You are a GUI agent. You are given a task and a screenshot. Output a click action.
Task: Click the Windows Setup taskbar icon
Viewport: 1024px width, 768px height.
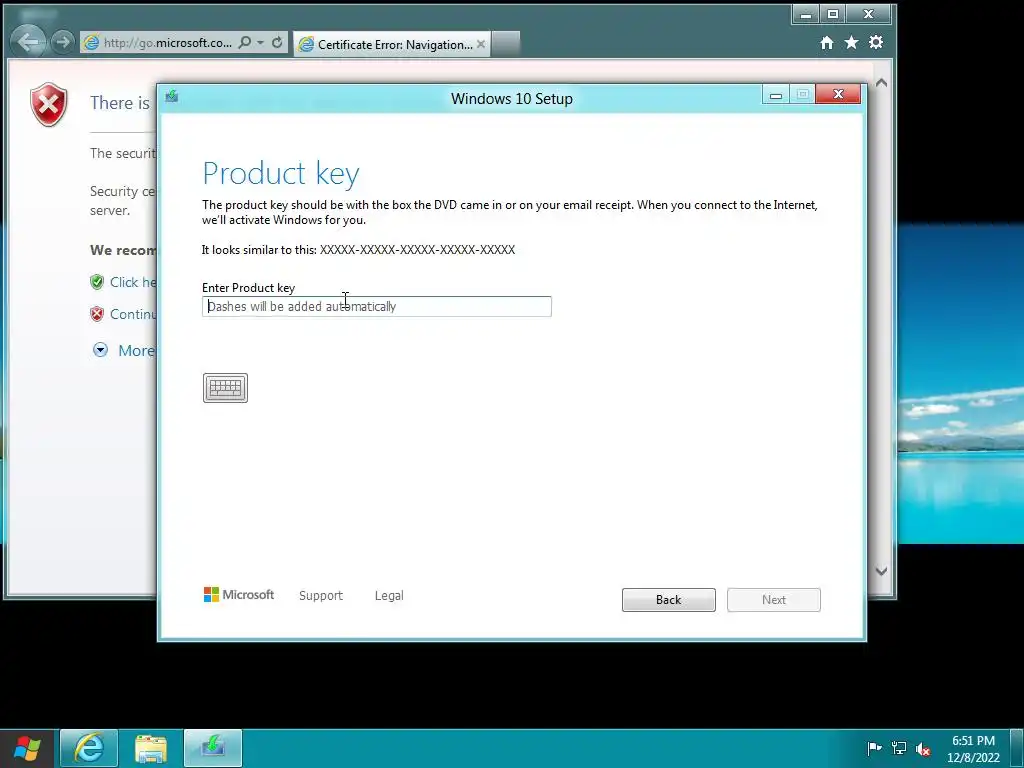point(213,748)
